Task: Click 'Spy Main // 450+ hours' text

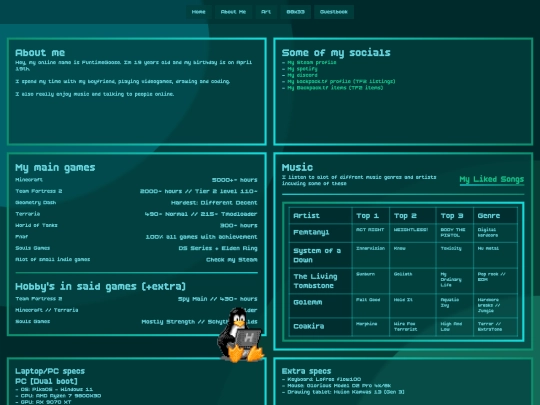Action: tap(218, 299)
